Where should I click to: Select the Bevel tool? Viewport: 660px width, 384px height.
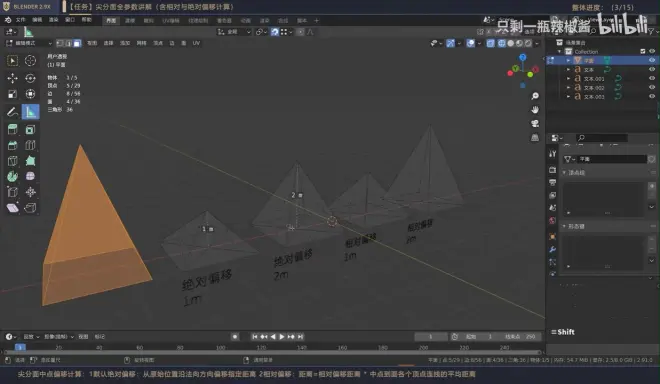coord(12,145)
